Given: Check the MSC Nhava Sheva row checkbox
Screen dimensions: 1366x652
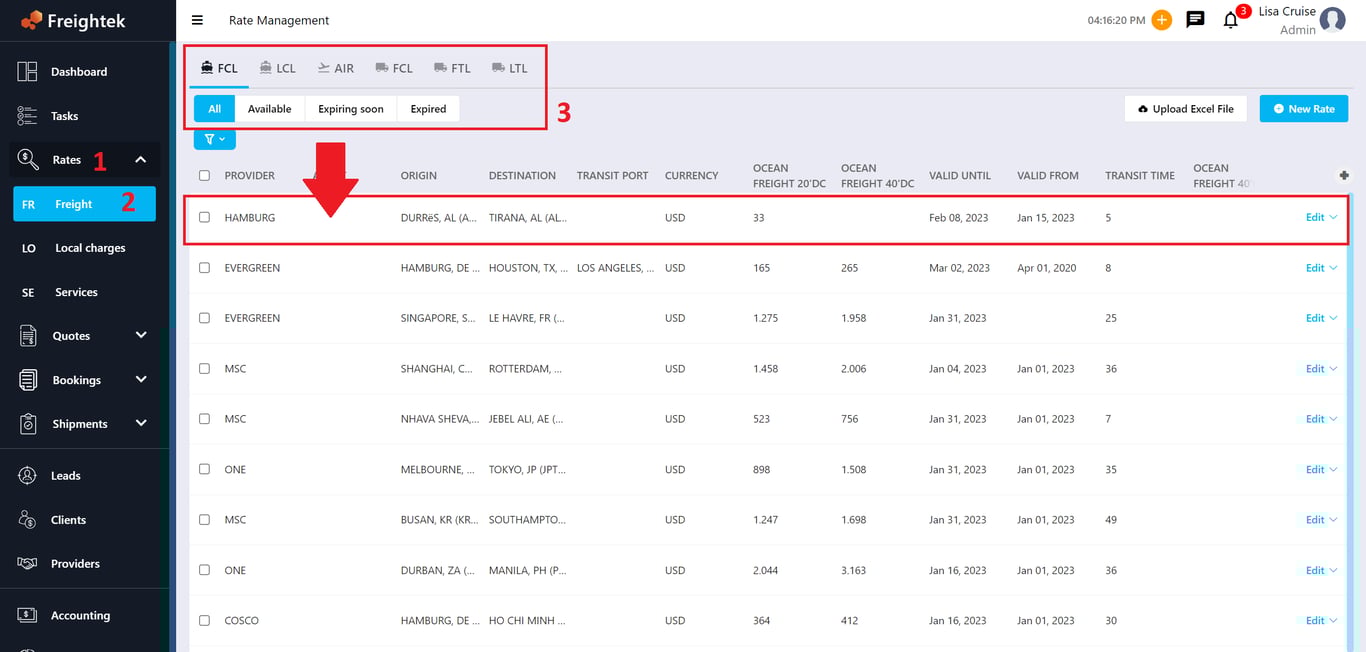Looking at the screenshot, I should 205,419.
